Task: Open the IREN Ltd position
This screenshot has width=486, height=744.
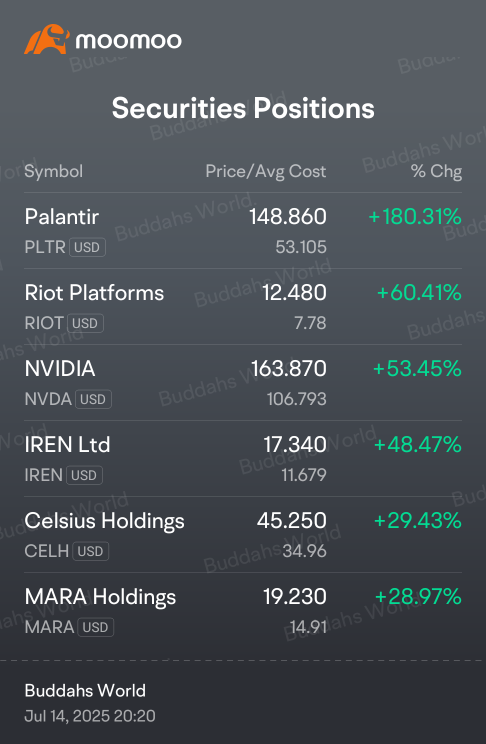Action: (x=243, y=458)
